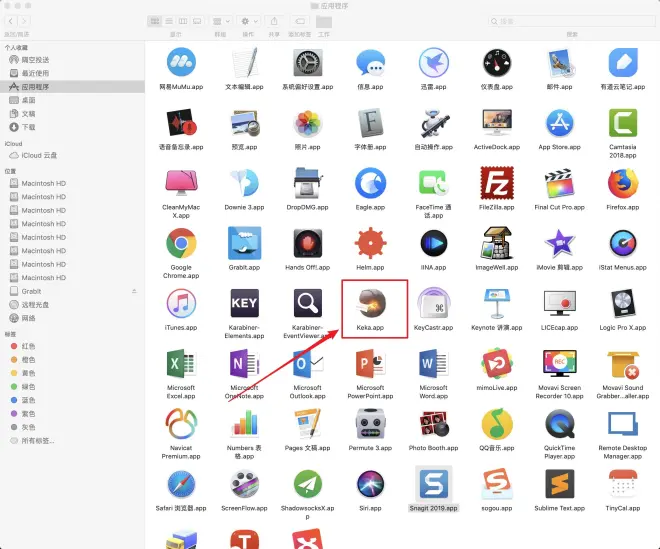This screenshot has width=660, height=549.
Task: Click Movavi Screen Recorder 10.app icon
Action: tap(559, 363)
